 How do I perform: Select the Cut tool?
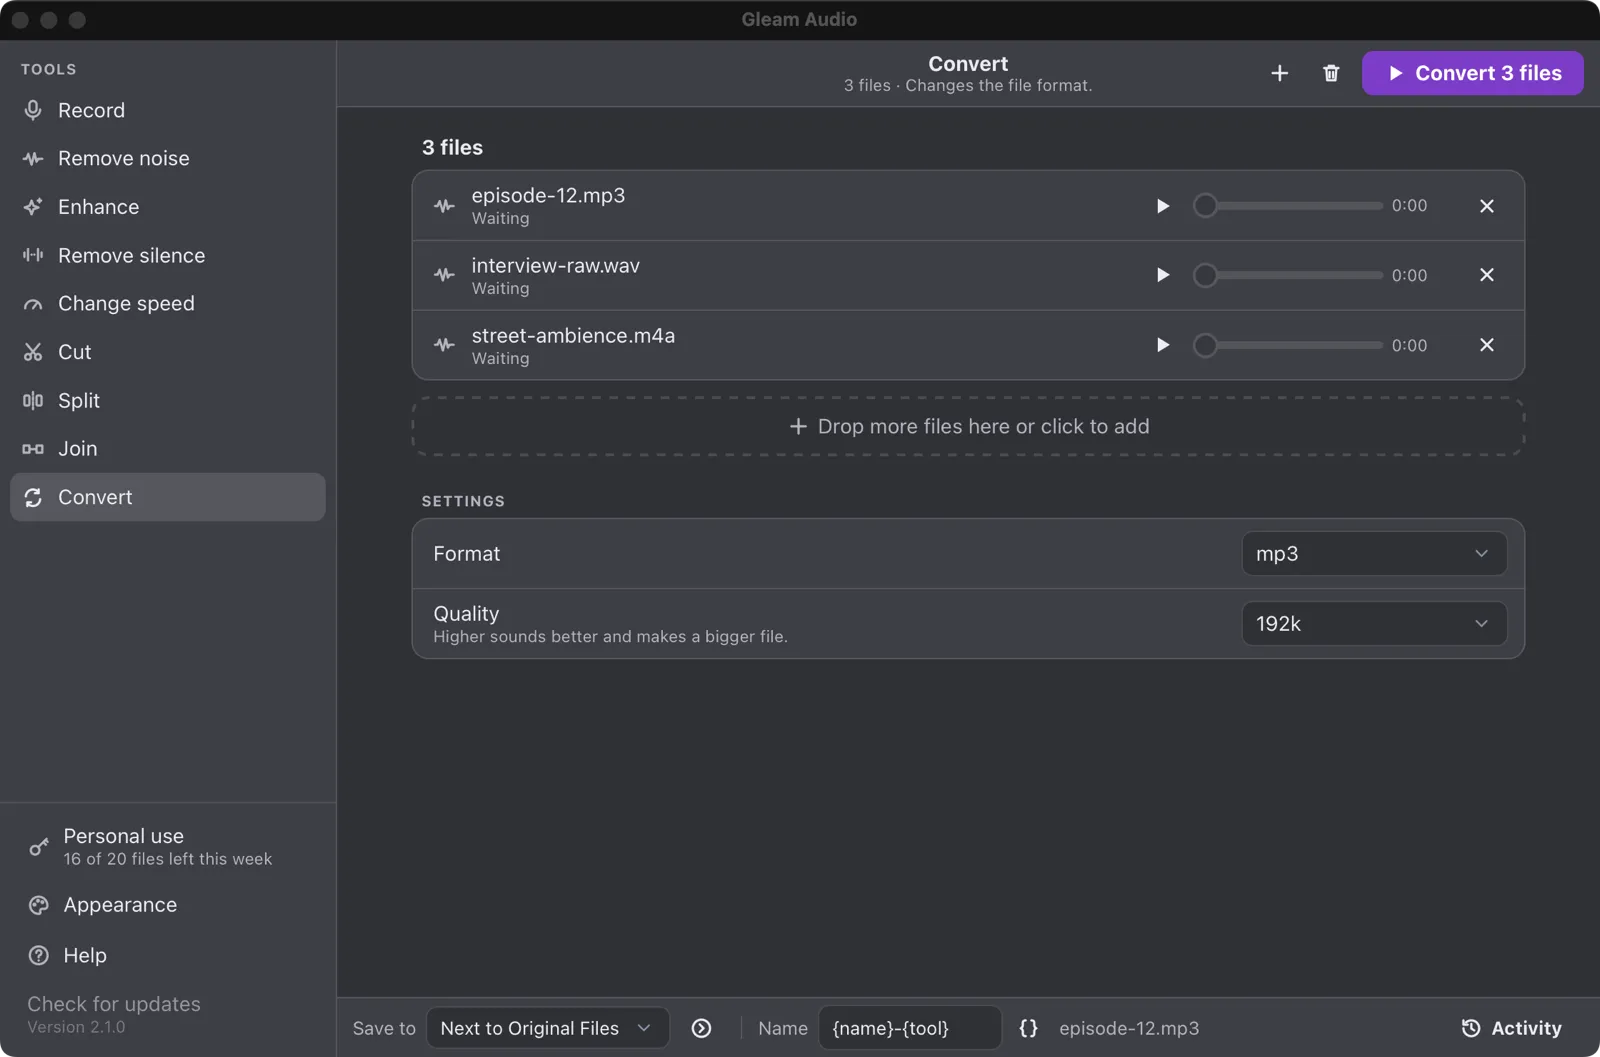pyautogui.click(x=167, y=352)
